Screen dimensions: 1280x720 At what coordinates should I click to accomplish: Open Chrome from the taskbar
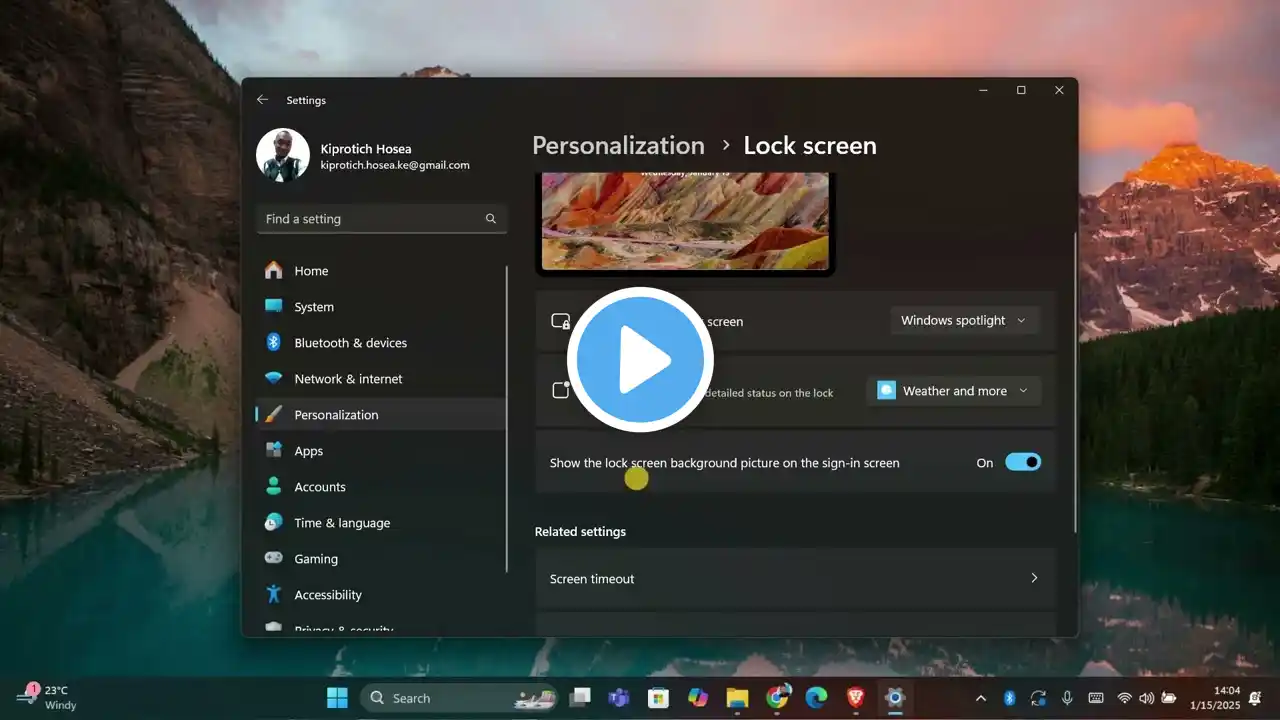click(777, 698)
